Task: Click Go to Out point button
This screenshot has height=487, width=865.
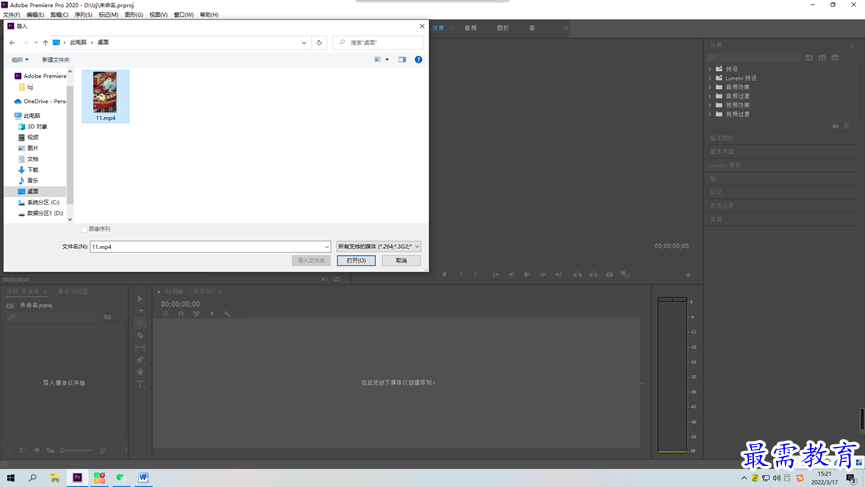Action: pos(558,275)
